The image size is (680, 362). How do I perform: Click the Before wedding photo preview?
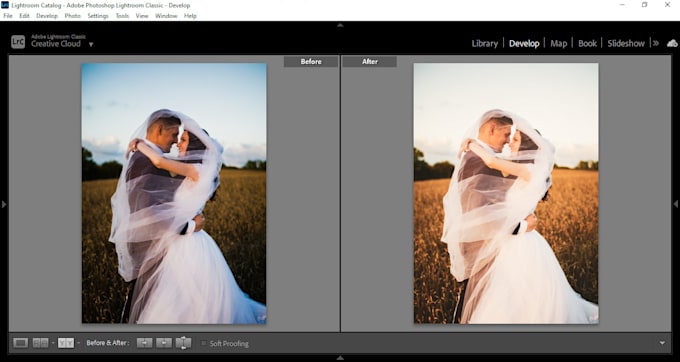coord(174,193)
